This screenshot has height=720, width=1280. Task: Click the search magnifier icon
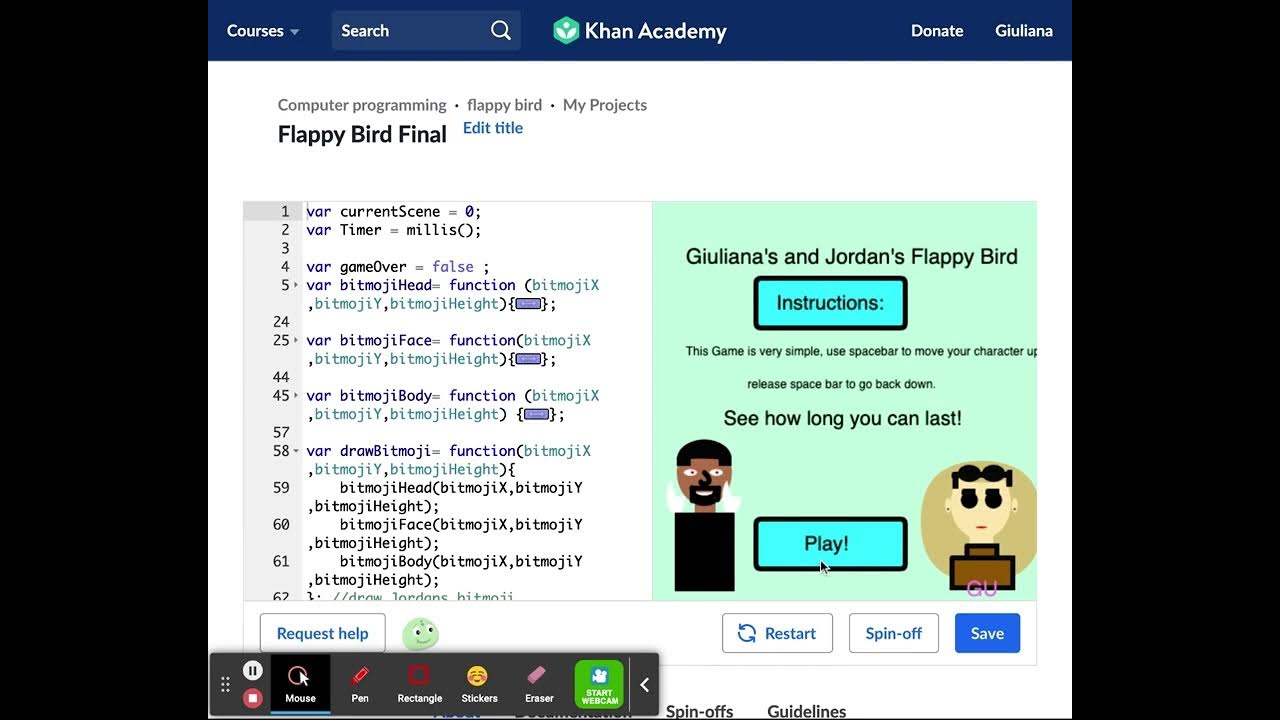click(501, 31)
